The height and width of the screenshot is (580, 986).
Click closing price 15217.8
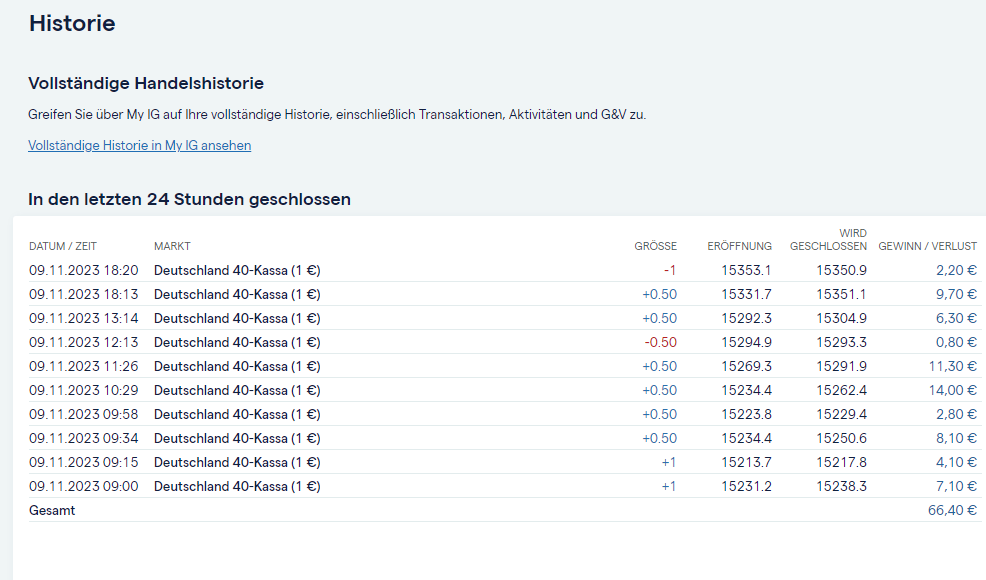pos(841,462)
